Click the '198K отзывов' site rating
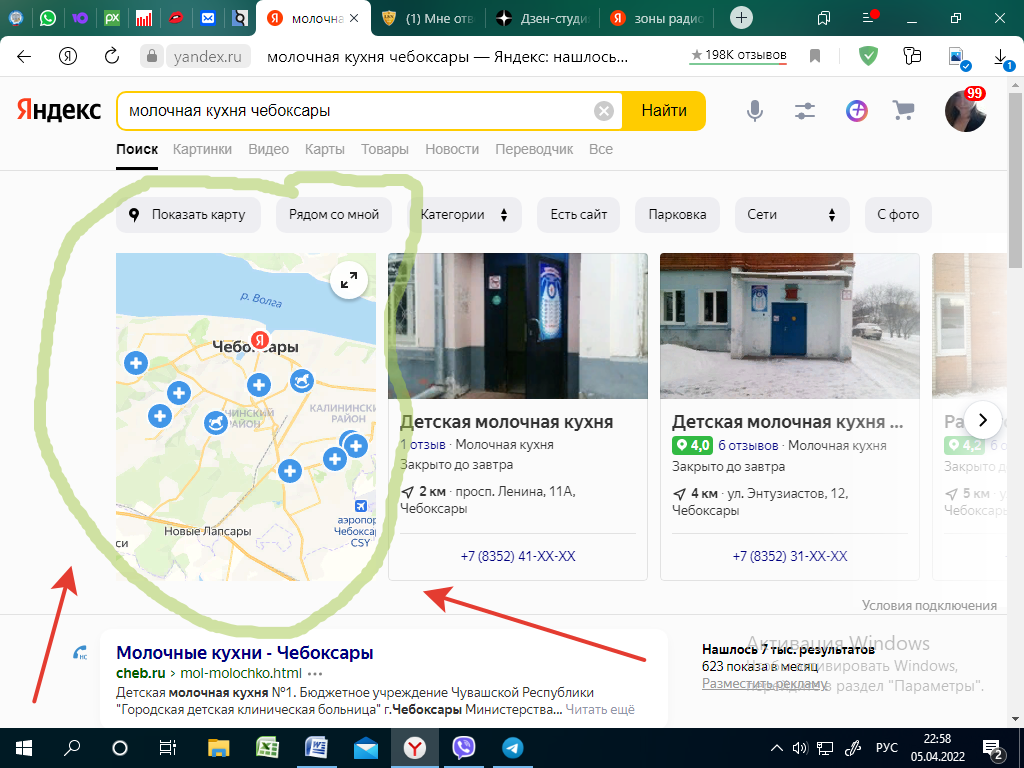 pyautogui.click(x=739, y=56)
